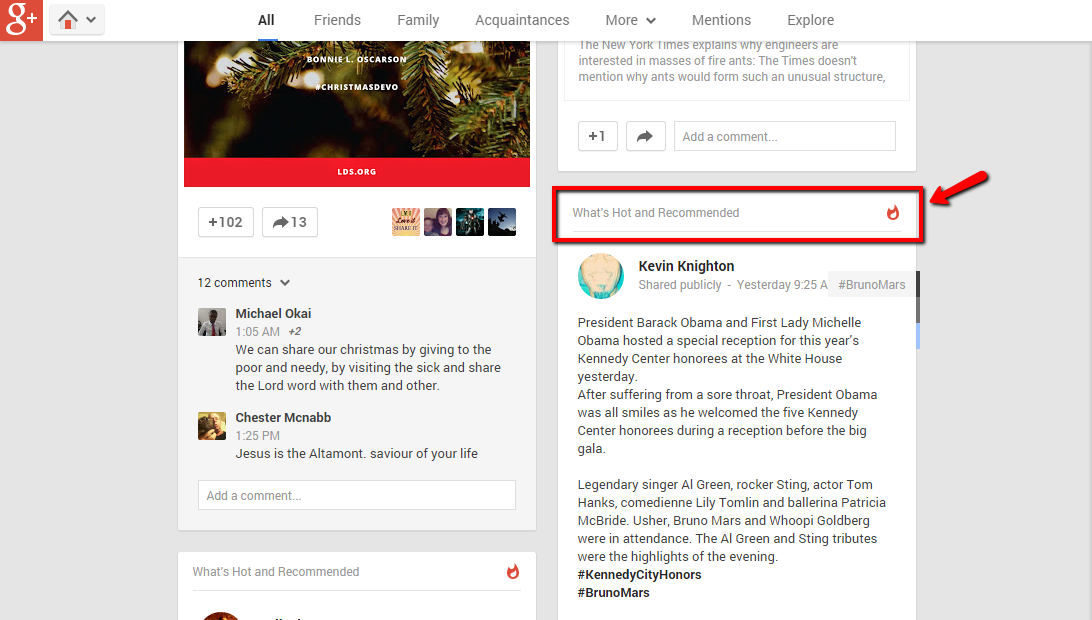
Task: Click the flame icon above Kevin Knighton's post
Action: 893,212
